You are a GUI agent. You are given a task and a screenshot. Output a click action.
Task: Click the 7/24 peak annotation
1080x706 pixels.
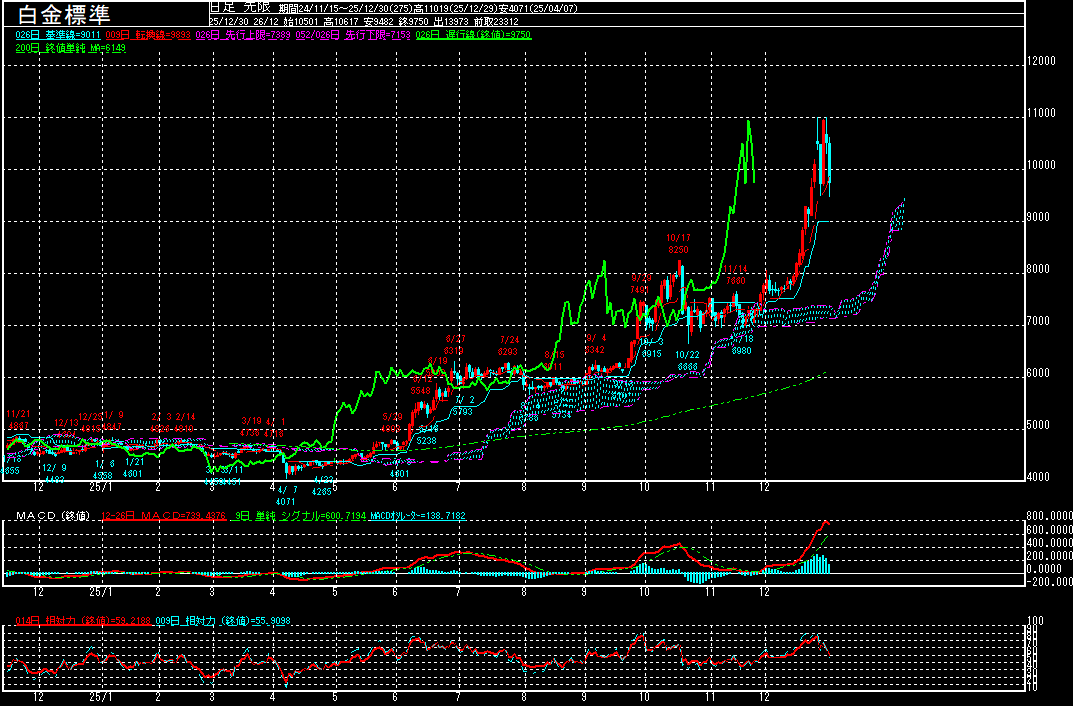(x=509, y=345)
